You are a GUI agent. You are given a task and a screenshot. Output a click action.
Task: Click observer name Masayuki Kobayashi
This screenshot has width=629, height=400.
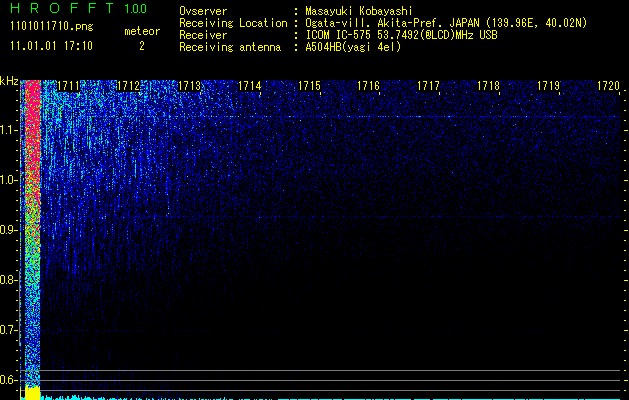coord(359,11)
